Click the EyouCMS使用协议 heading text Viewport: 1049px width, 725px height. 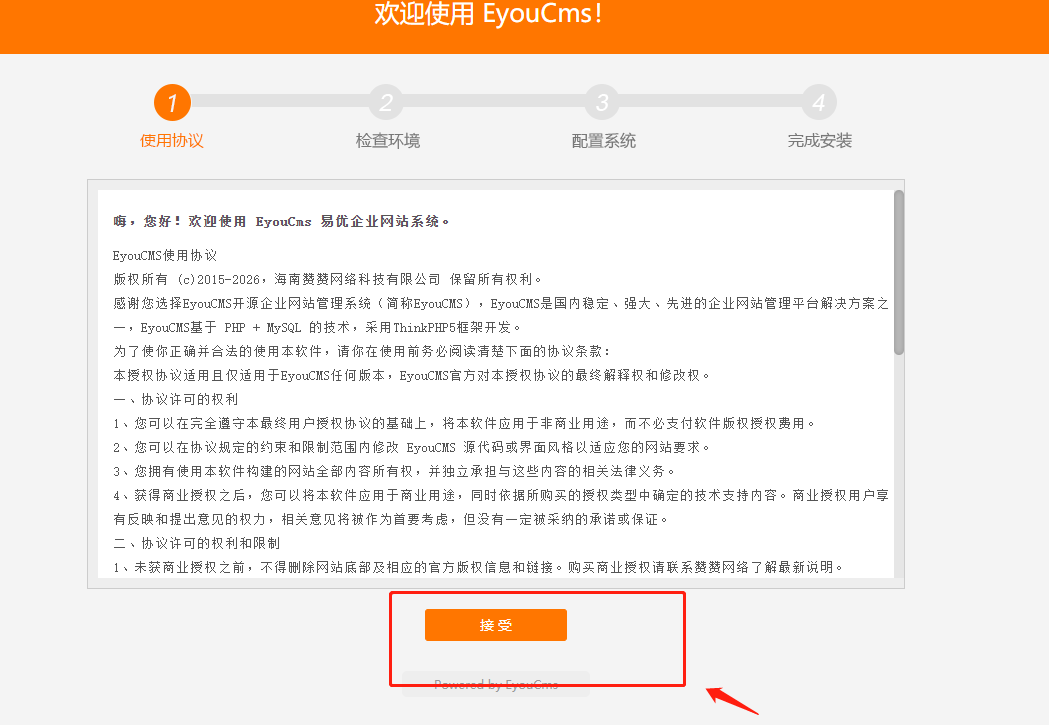pyautogui.click(x=165, y=255)
